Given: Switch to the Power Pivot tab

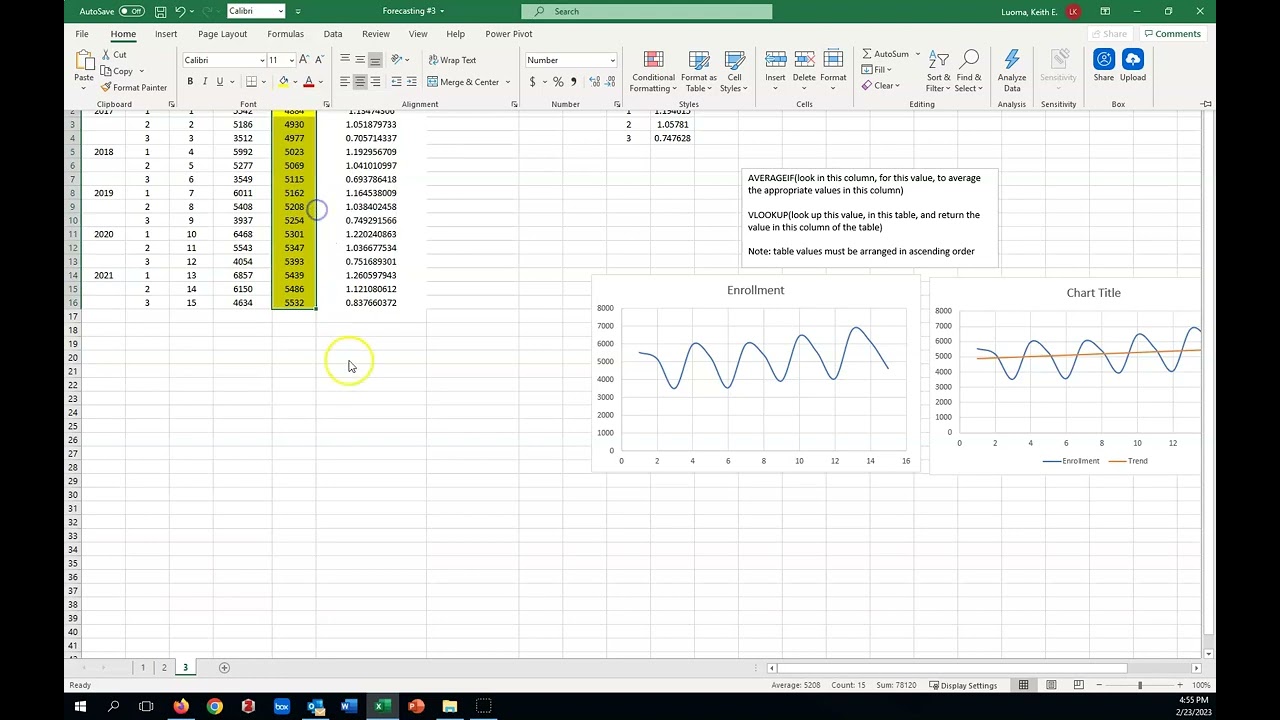Looking at the screenshot, I should (x=509, y=34).
